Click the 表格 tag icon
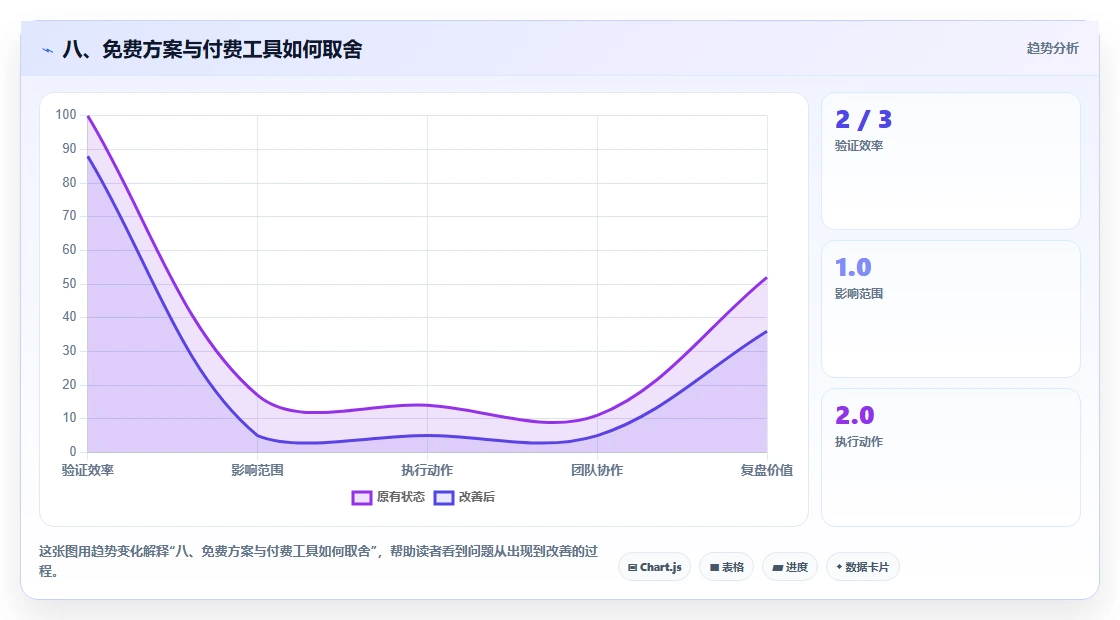 (x=714, y=567)
